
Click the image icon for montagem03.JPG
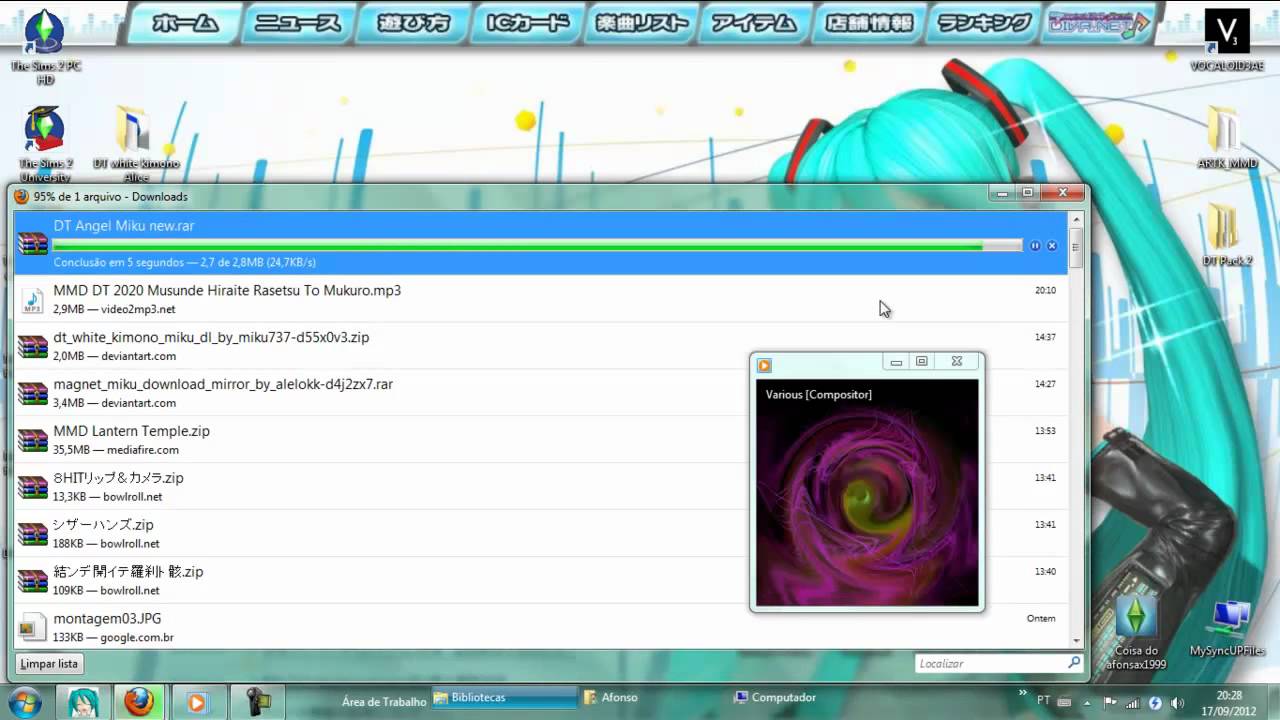[33, 627]
